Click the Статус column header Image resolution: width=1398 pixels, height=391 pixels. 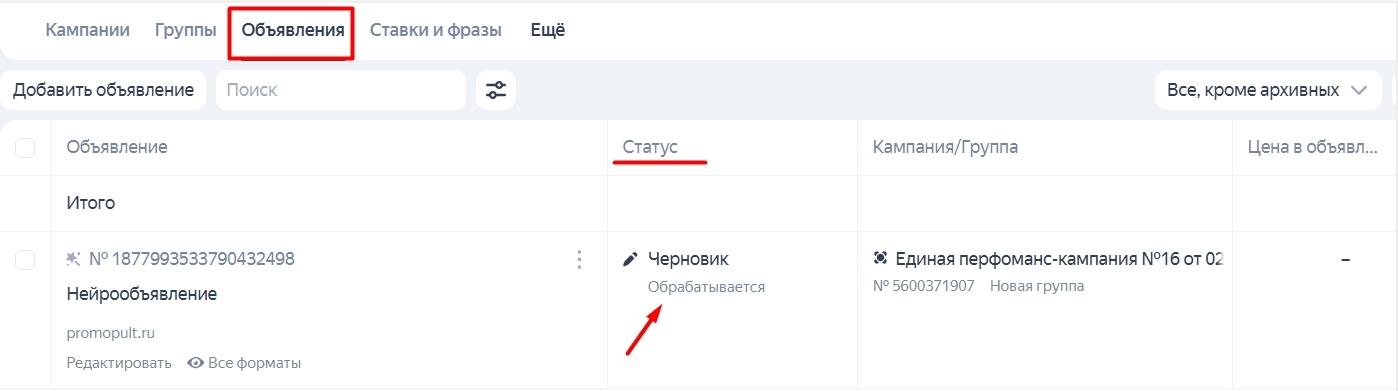coord(650,147)
